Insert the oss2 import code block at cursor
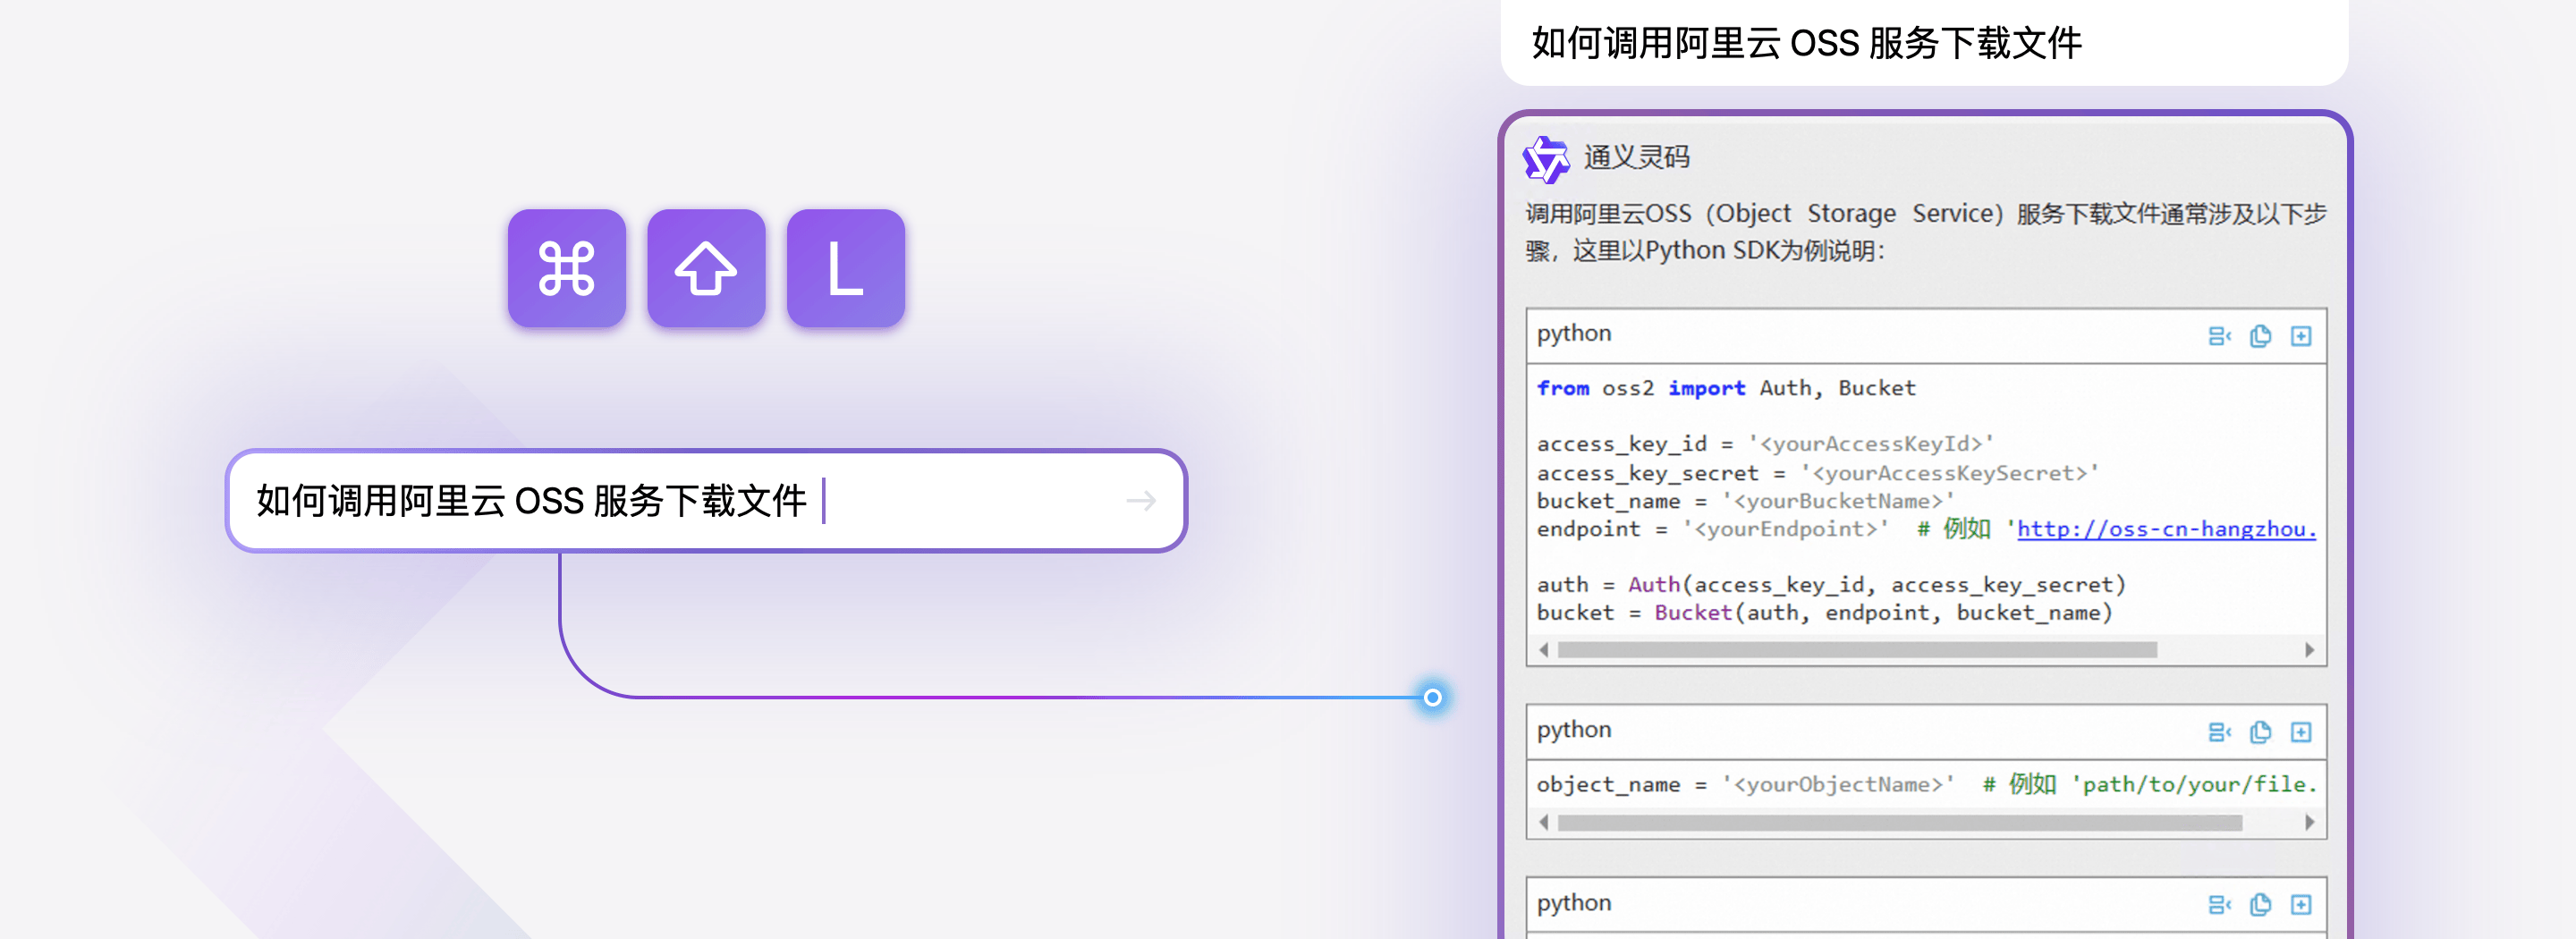The width and height of the screenshot is (2576, 939). (2219, 336)
